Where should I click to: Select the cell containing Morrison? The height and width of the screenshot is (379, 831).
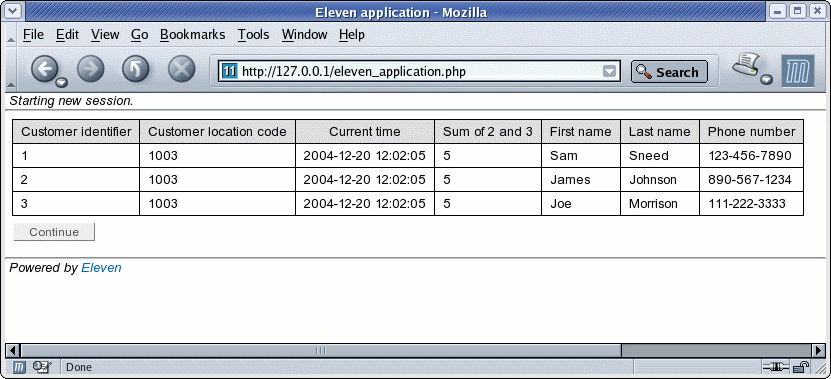pyautogui.click(x=660, y=204)
